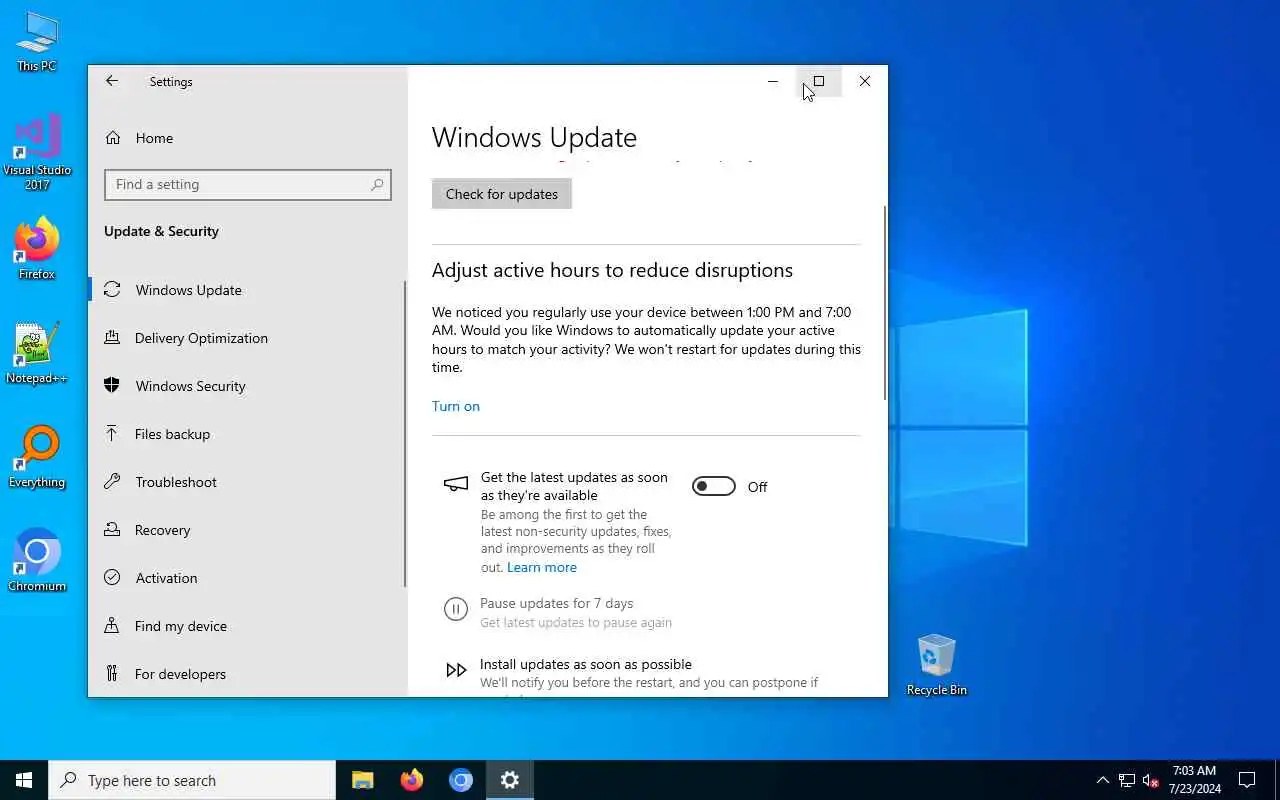The height and width of the screenshot is (800, 1280).
Task: Open Recovery options
Action: point(248,530)
